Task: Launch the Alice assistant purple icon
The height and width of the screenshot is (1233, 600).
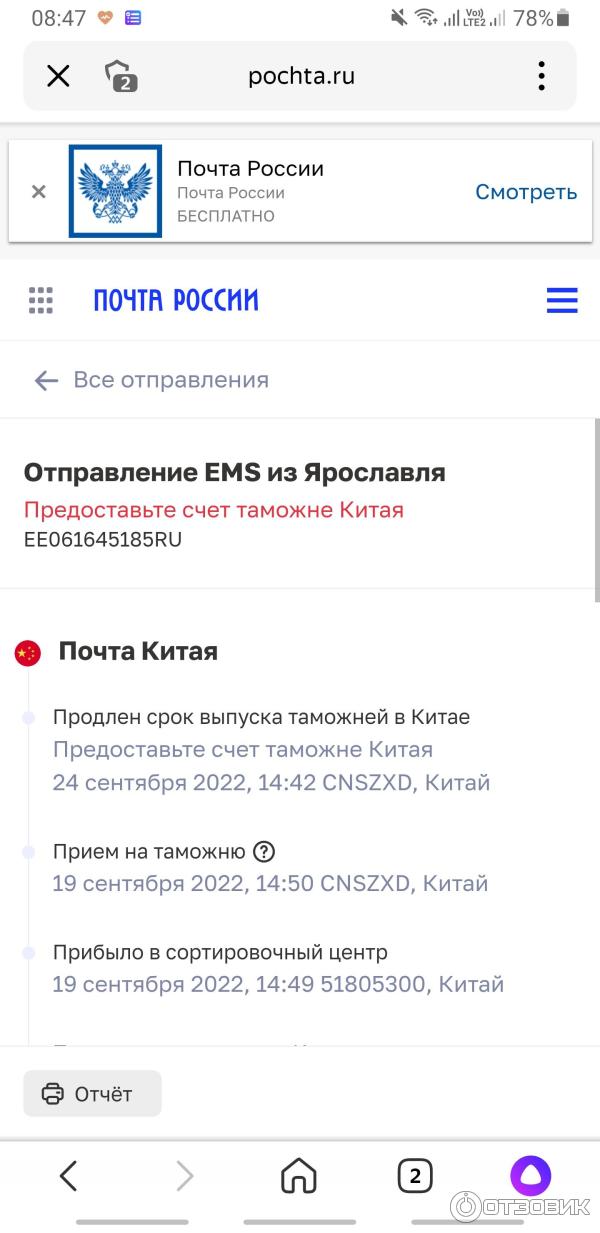Action: pos(530,1176)
